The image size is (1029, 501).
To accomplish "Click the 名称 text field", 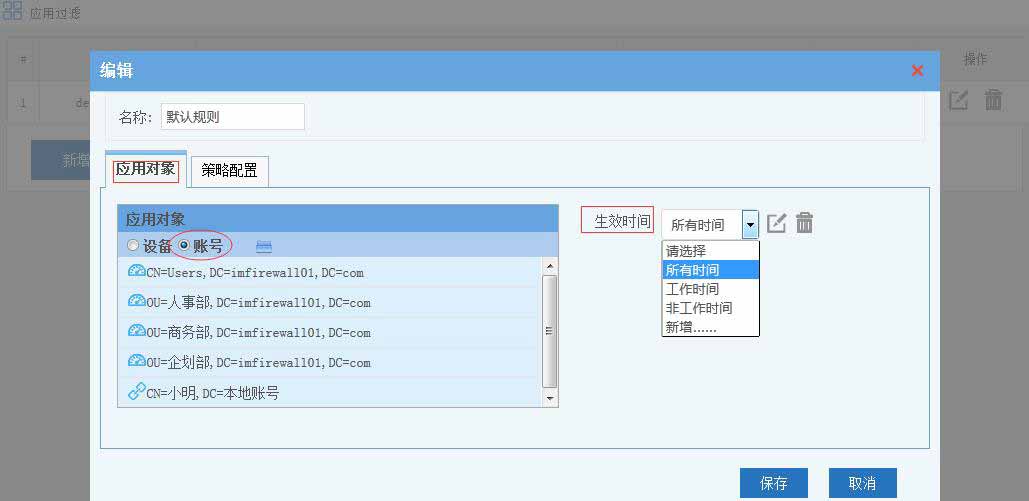I will coord(232,117).
